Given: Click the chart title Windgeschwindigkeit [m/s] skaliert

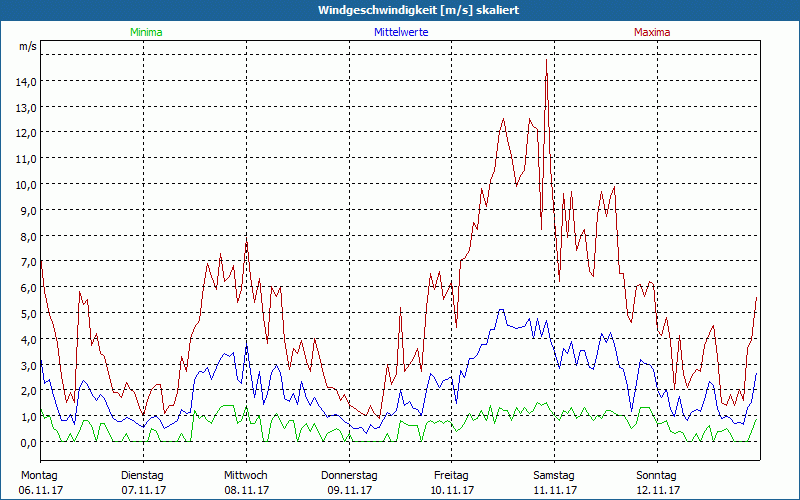Looking at the screenshot, I should click(418, 10).
